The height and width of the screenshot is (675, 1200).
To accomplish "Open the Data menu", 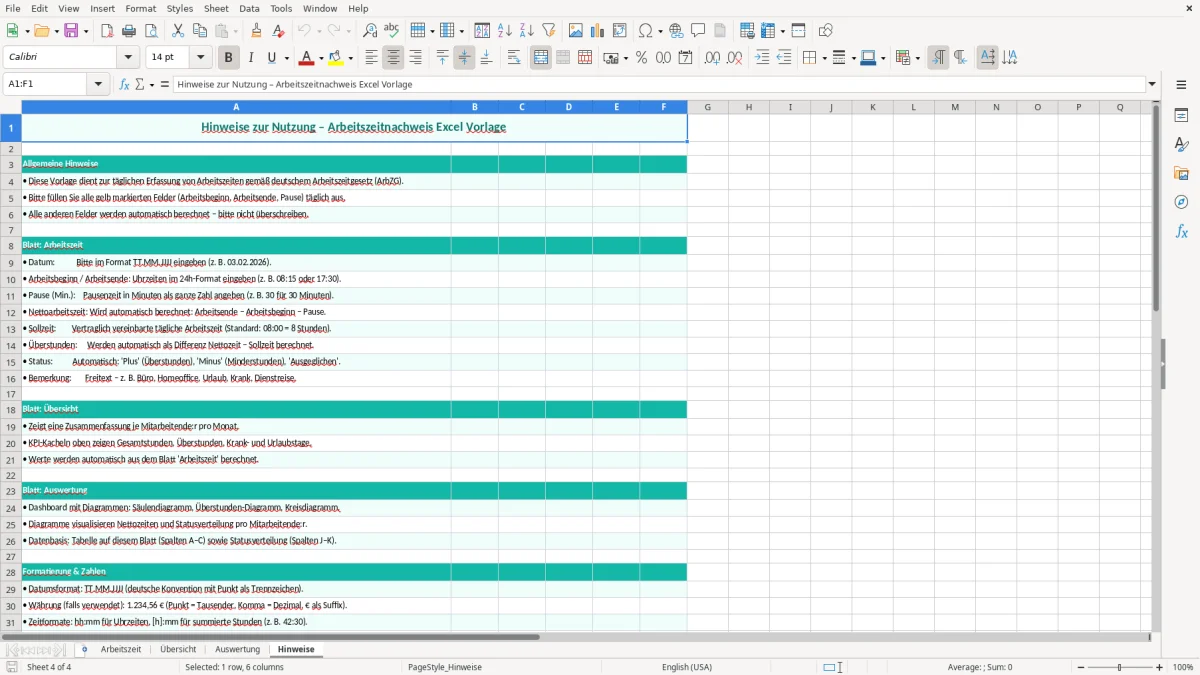I will (x=249, y=8).
